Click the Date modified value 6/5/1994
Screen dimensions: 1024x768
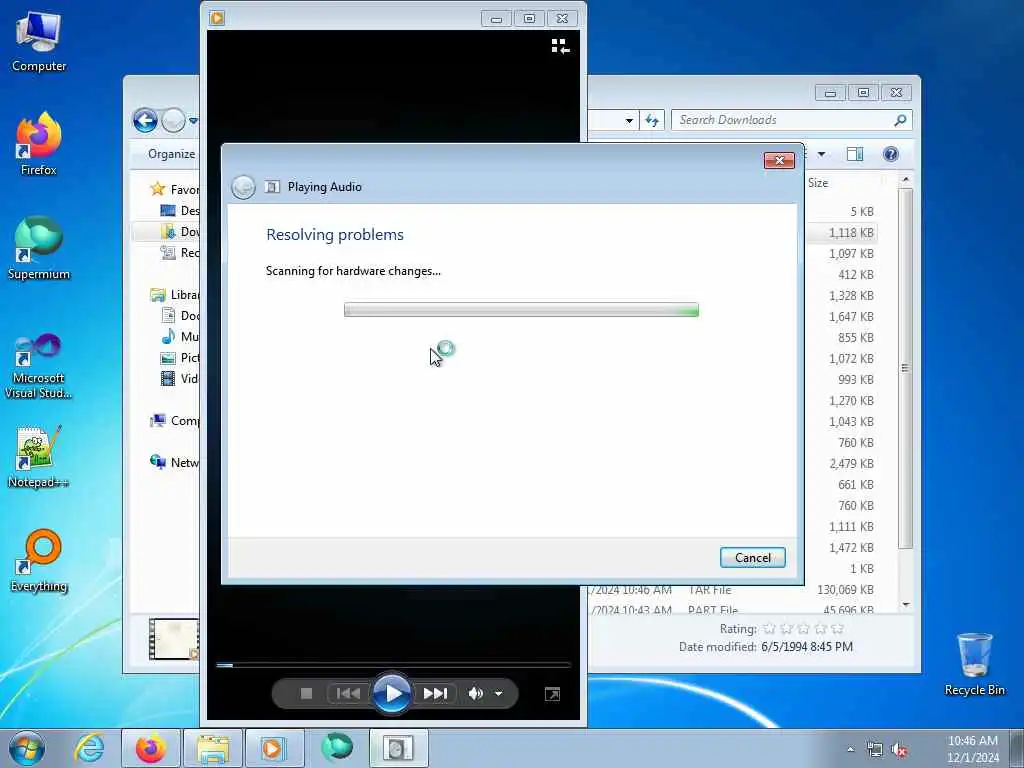[x=807, y=647]
